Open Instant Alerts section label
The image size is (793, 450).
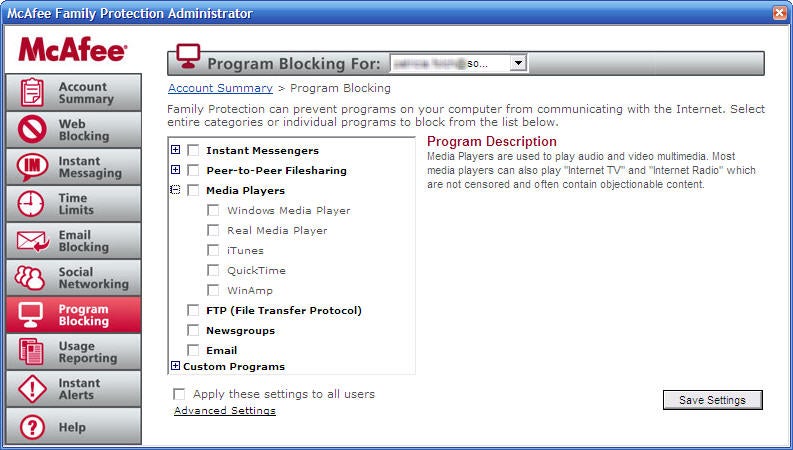79,389
